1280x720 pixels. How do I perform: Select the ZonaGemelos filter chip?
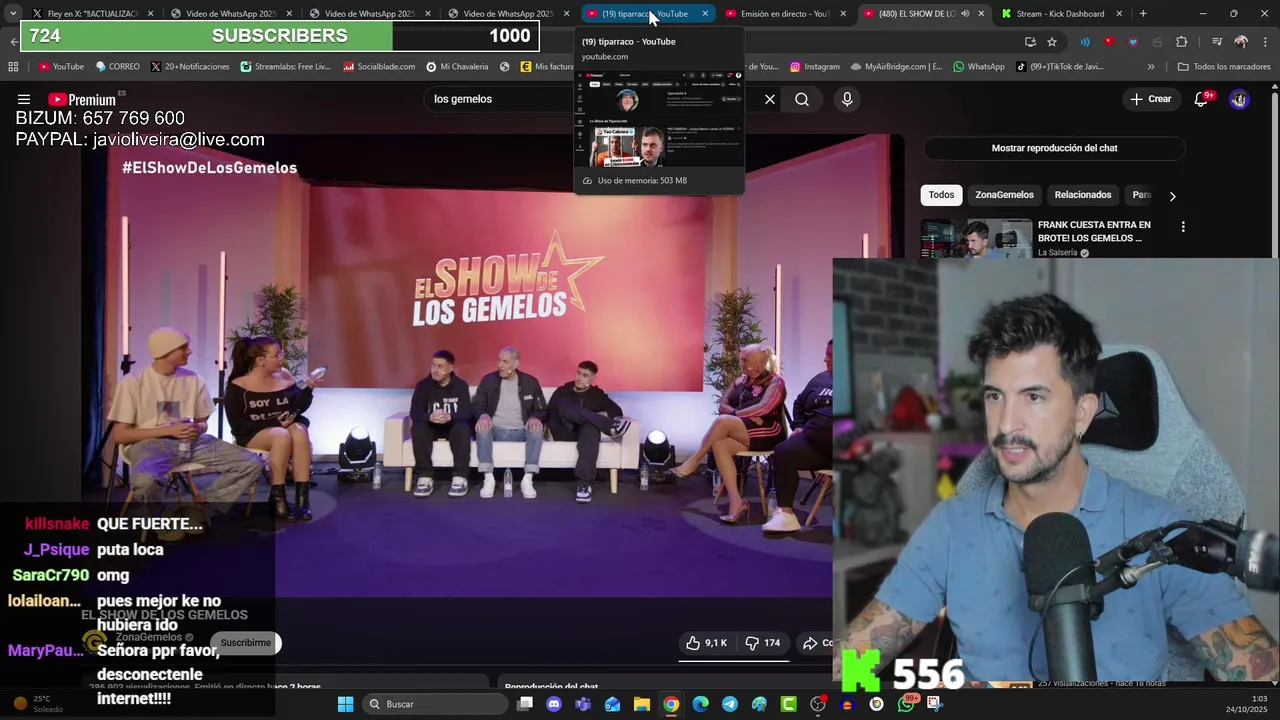(1004, 195)
